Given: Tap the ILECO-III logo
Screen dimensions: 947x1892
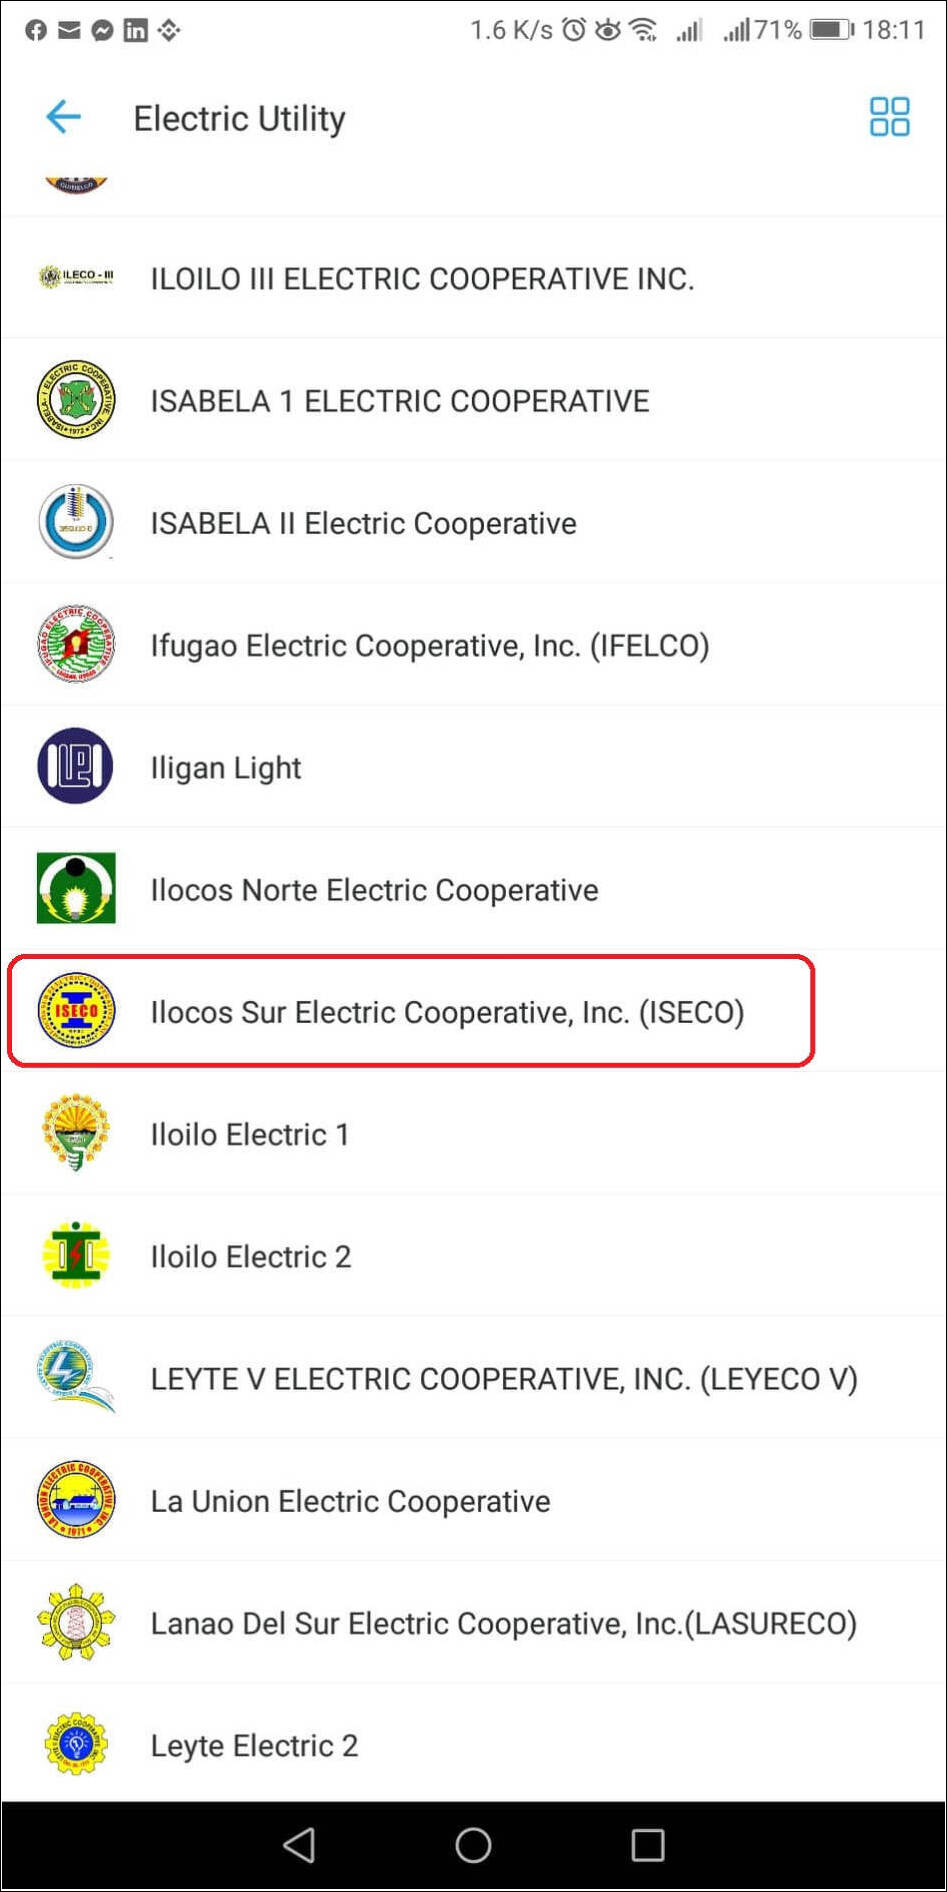Looking at the screenshot, I should coord(76,277).
